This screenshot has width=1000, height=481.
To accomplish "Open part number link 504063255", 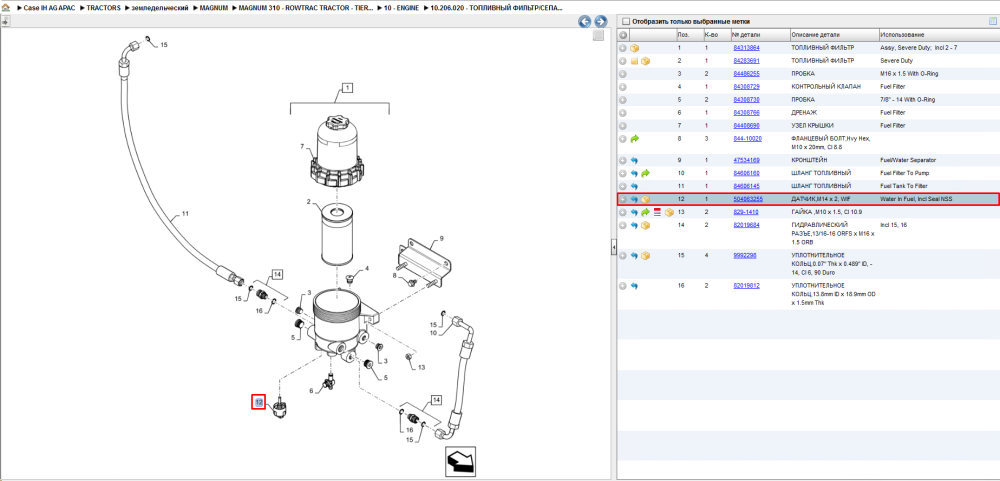I will point(747,199).
